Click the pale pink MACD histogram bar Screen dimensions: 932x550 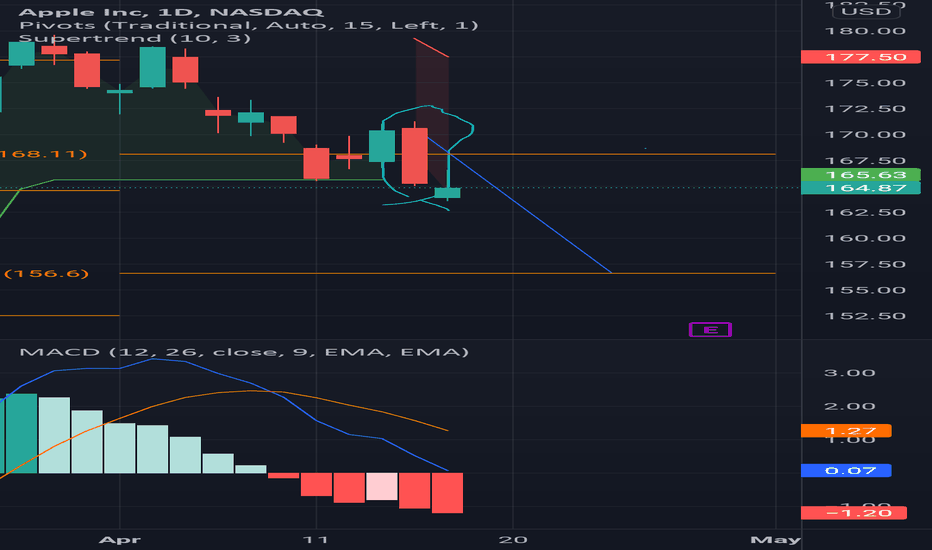point(382,486)
